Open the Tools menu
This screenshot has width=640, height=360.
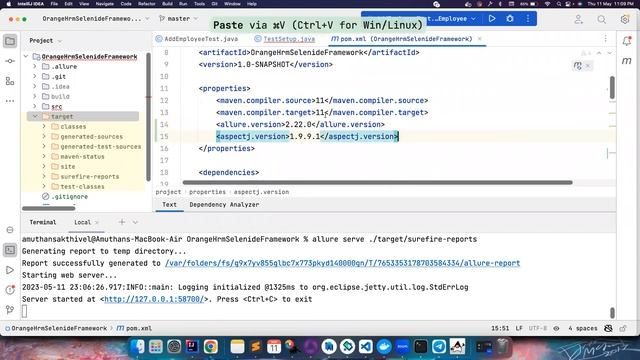click(199, 4)
